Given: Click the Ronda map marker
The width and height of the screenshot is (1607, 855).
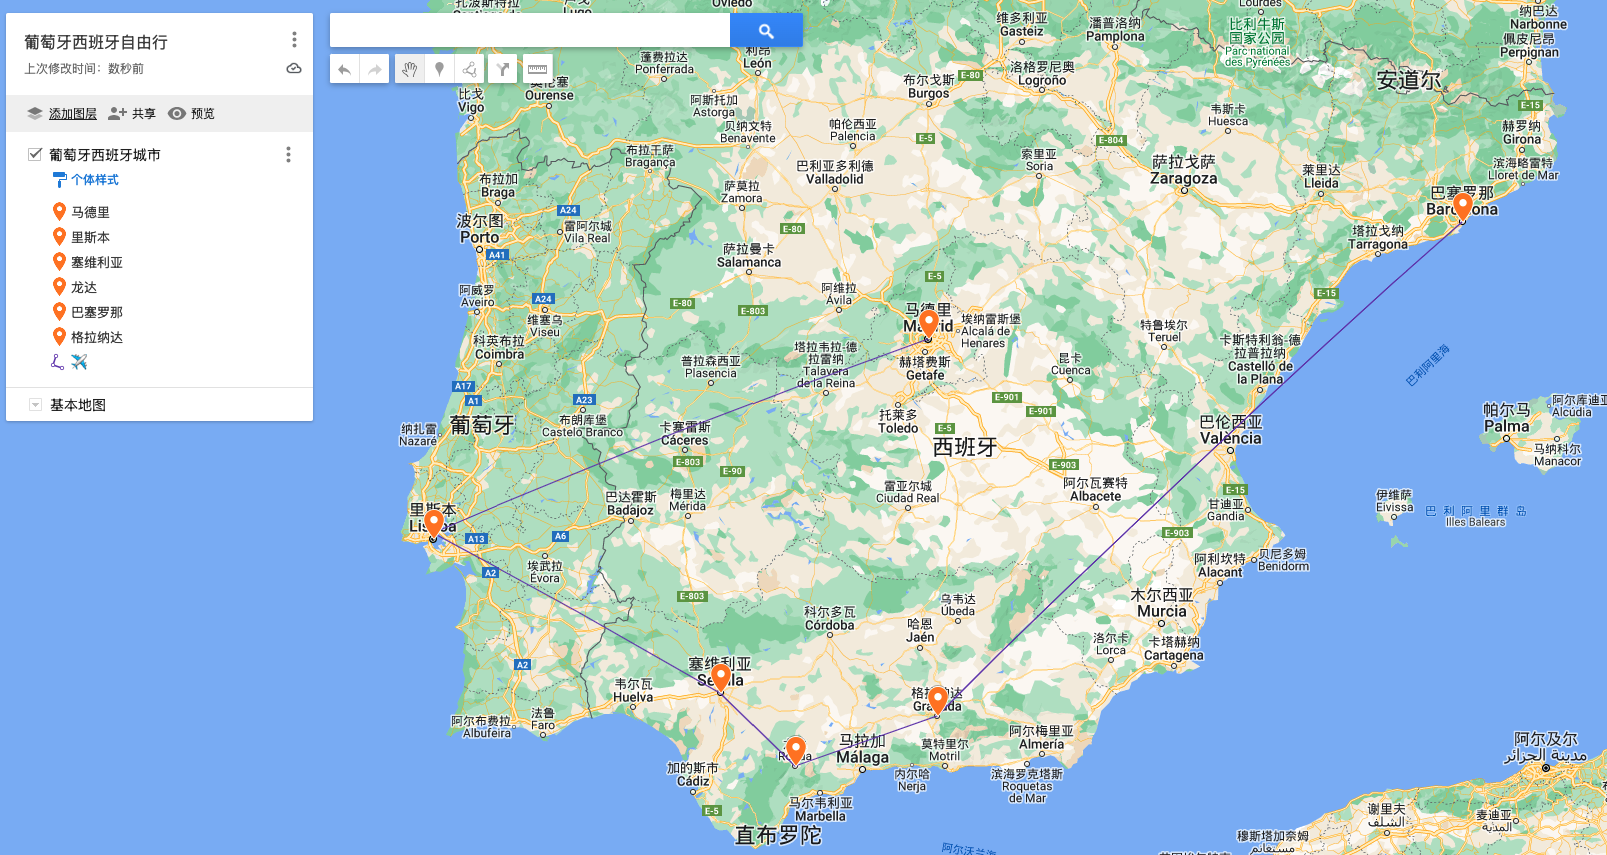Looking at the screenshot, I should pos(795,750).
